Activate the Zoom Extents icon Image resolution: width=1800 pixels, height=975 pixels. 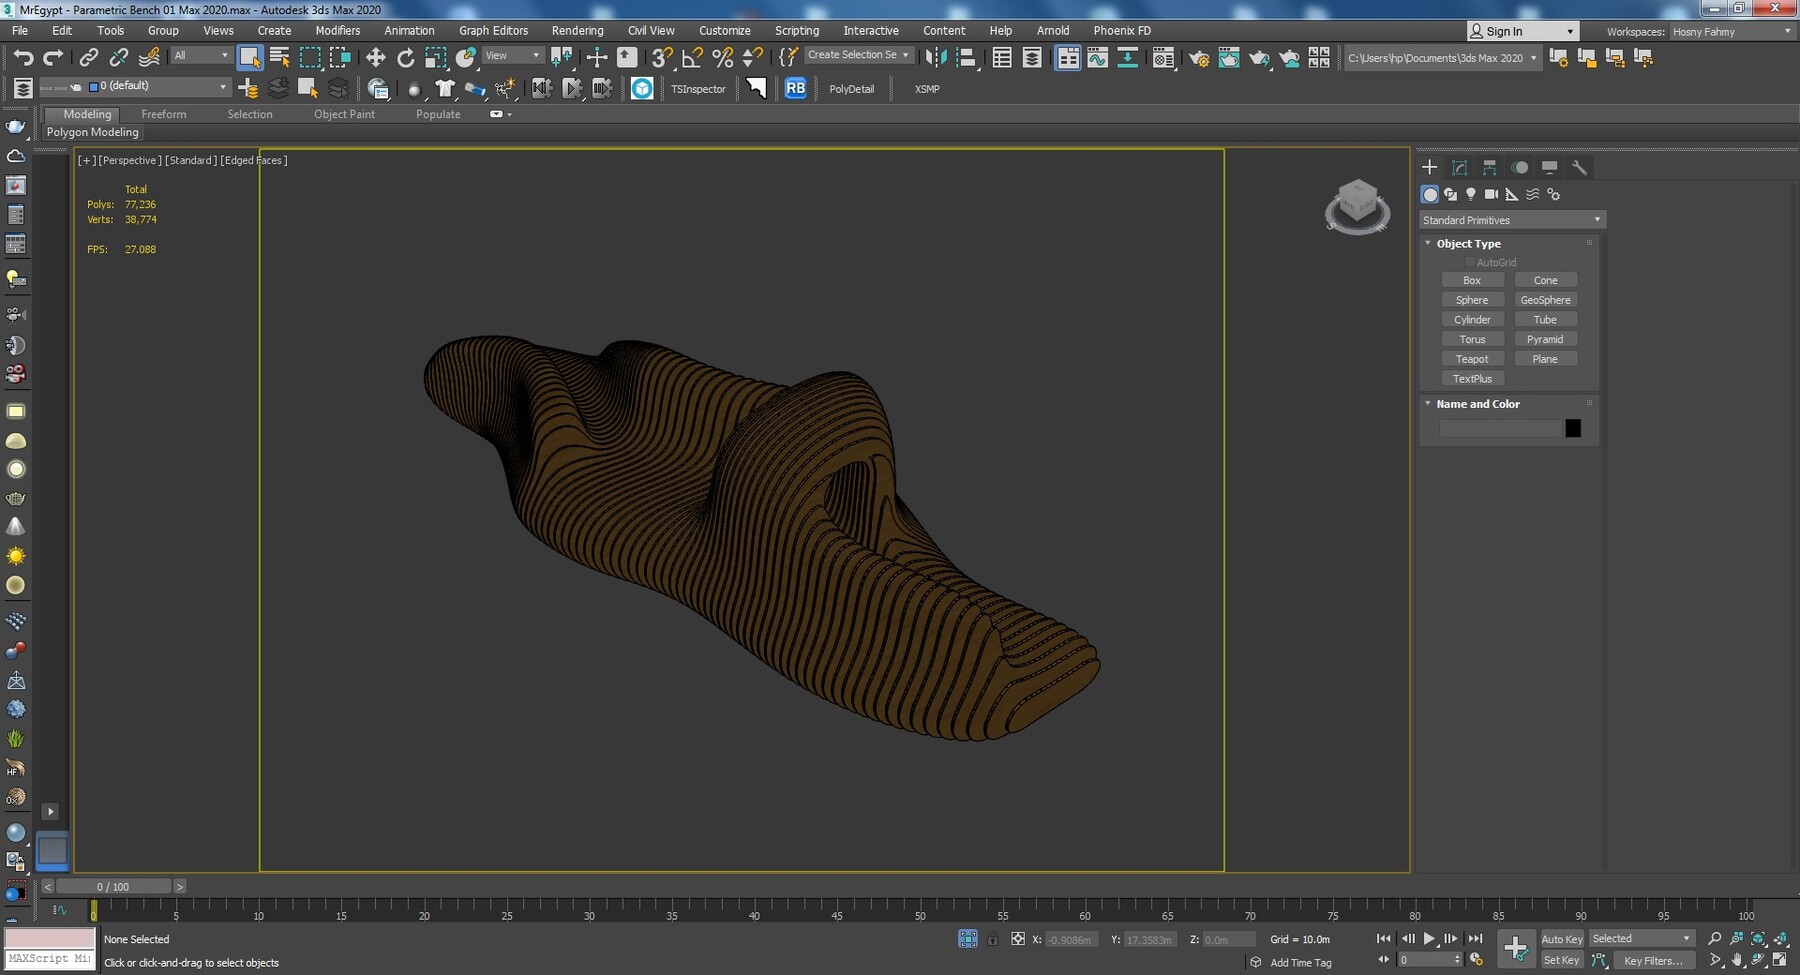pos(1758,939)
